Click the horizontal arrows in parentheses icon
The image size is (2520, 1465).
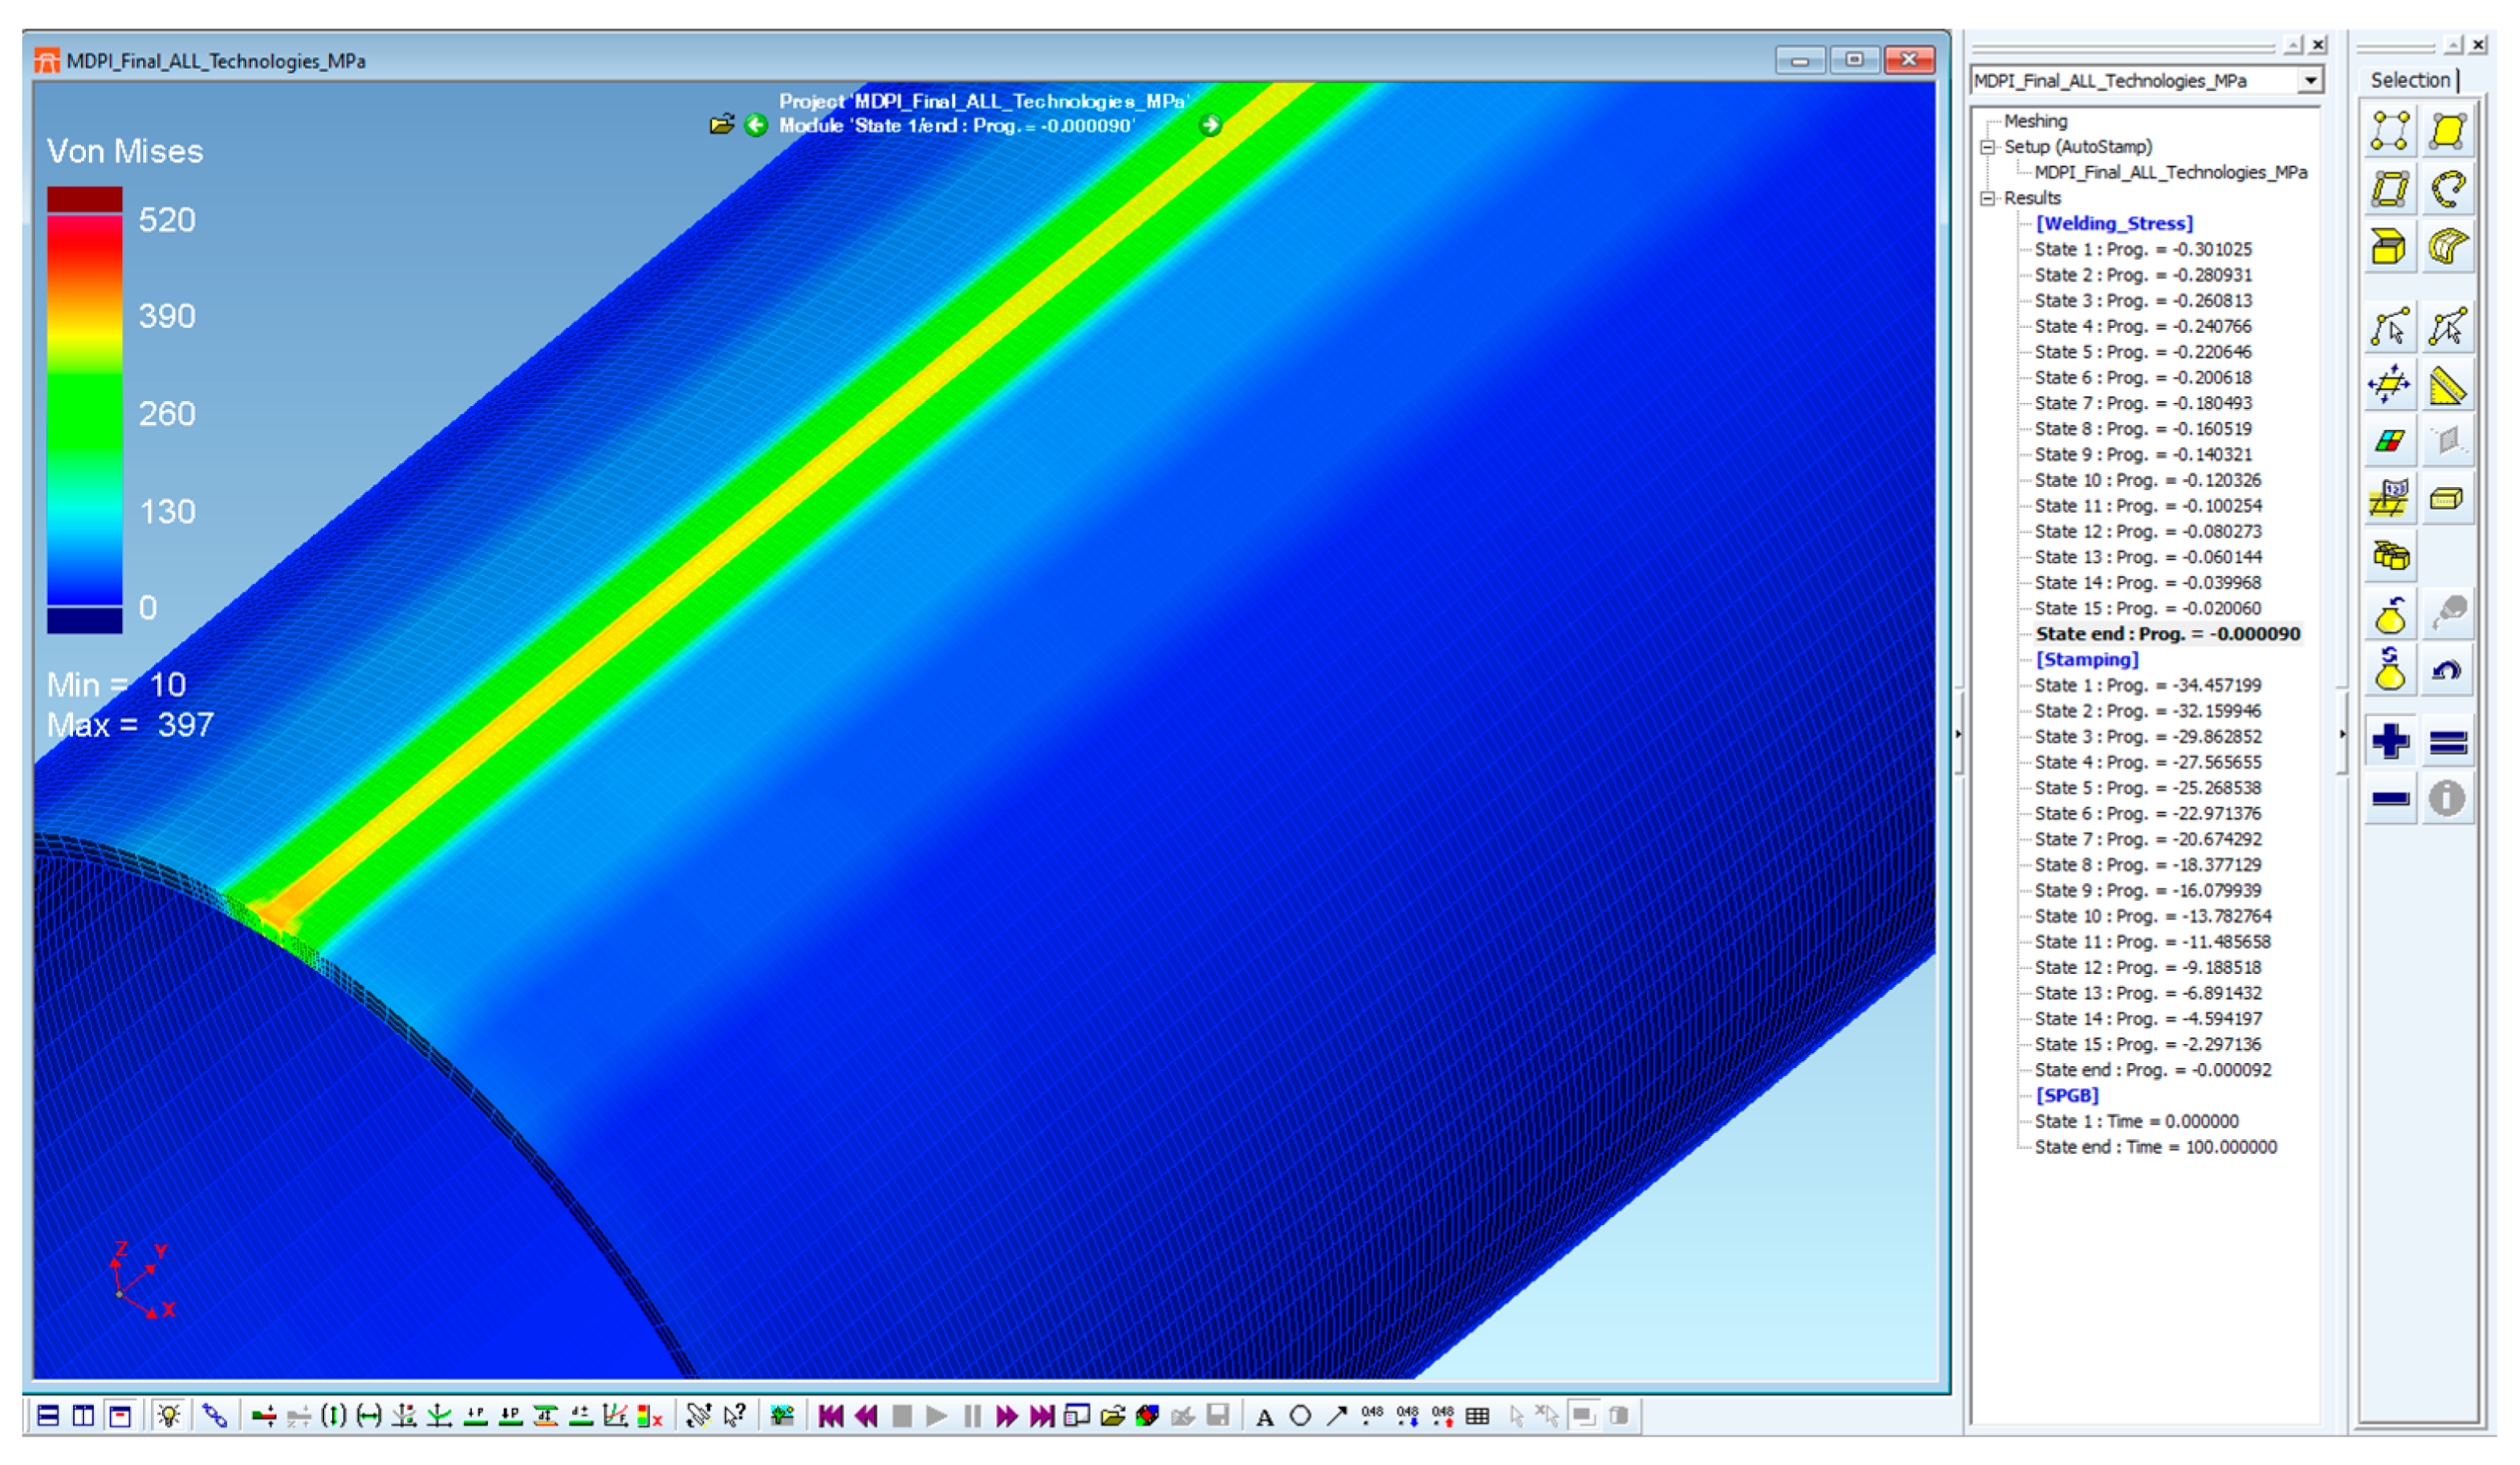pyautogui.click(x=369, y=1416)
